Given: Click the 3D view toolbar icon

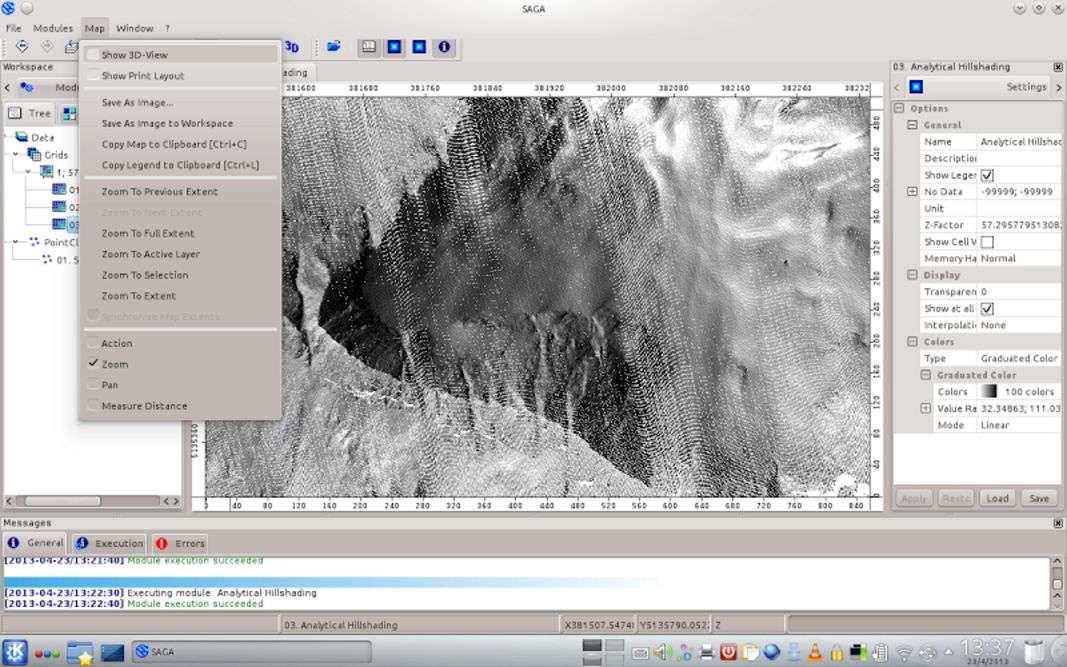Looking at the screenshot, I should click(x=291, y=47).
